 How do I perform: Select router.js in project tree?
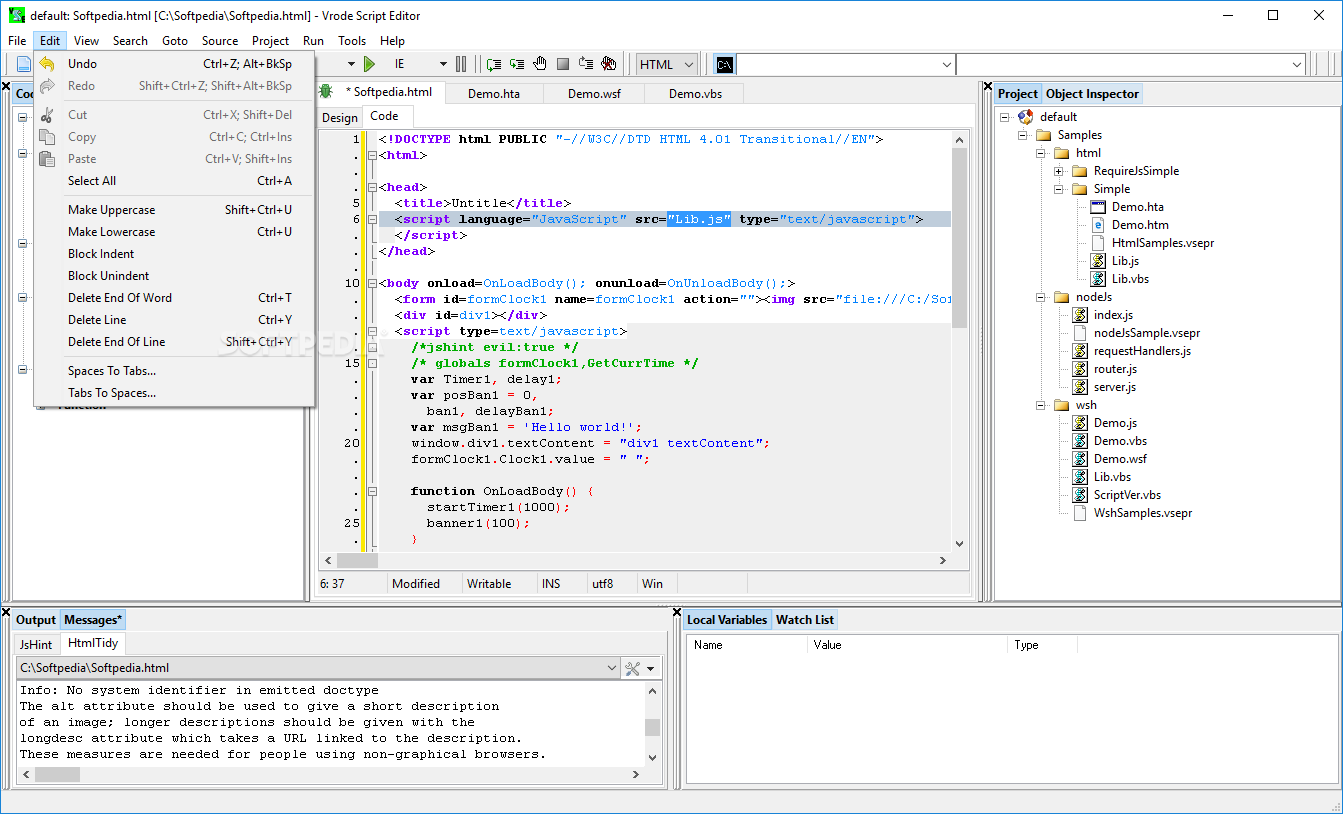pos(1115,369)
